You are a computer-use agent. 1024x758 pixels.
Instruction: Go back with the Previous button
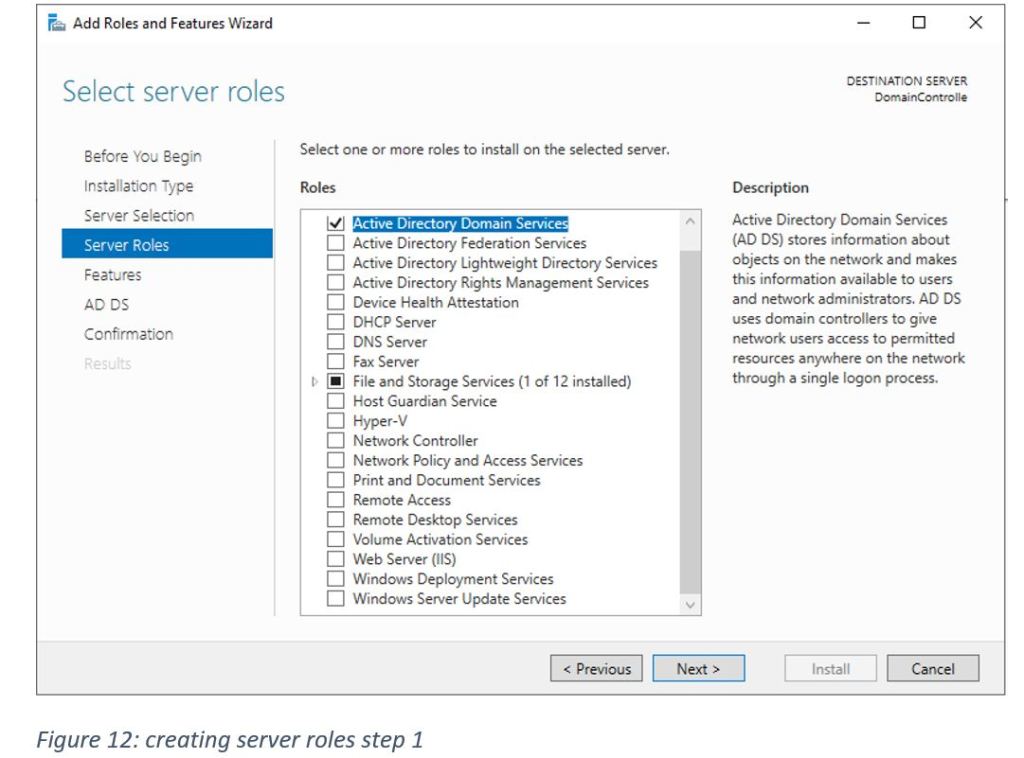(596, 669)
